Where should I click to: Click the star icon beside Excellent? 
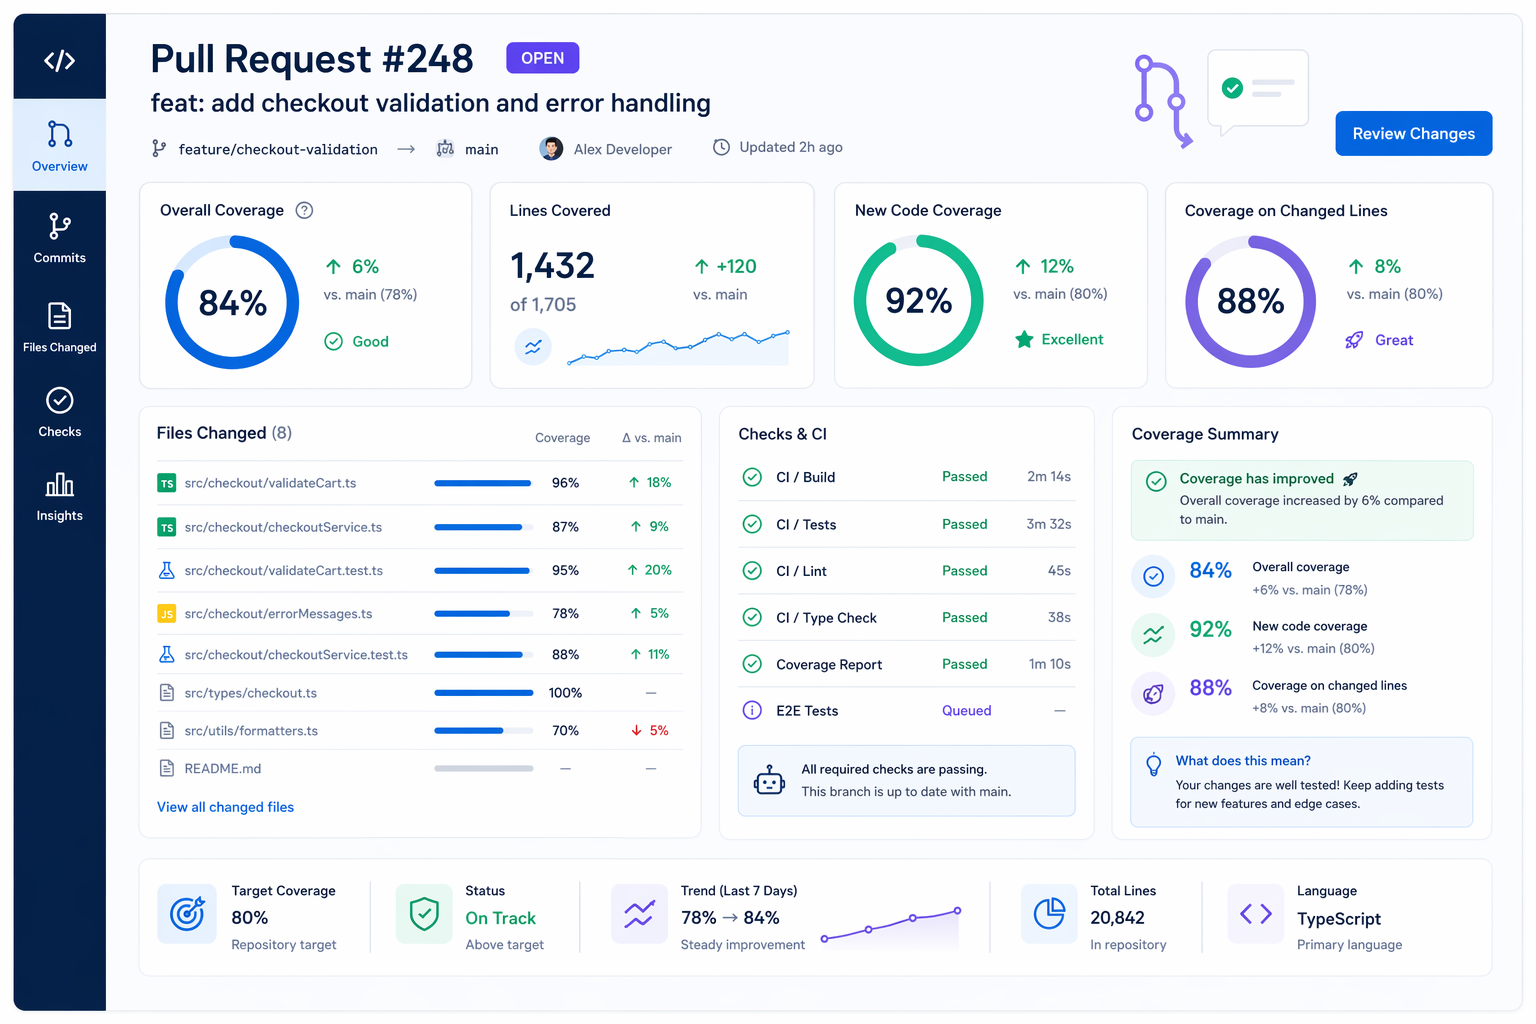(x=1024, y=339)
